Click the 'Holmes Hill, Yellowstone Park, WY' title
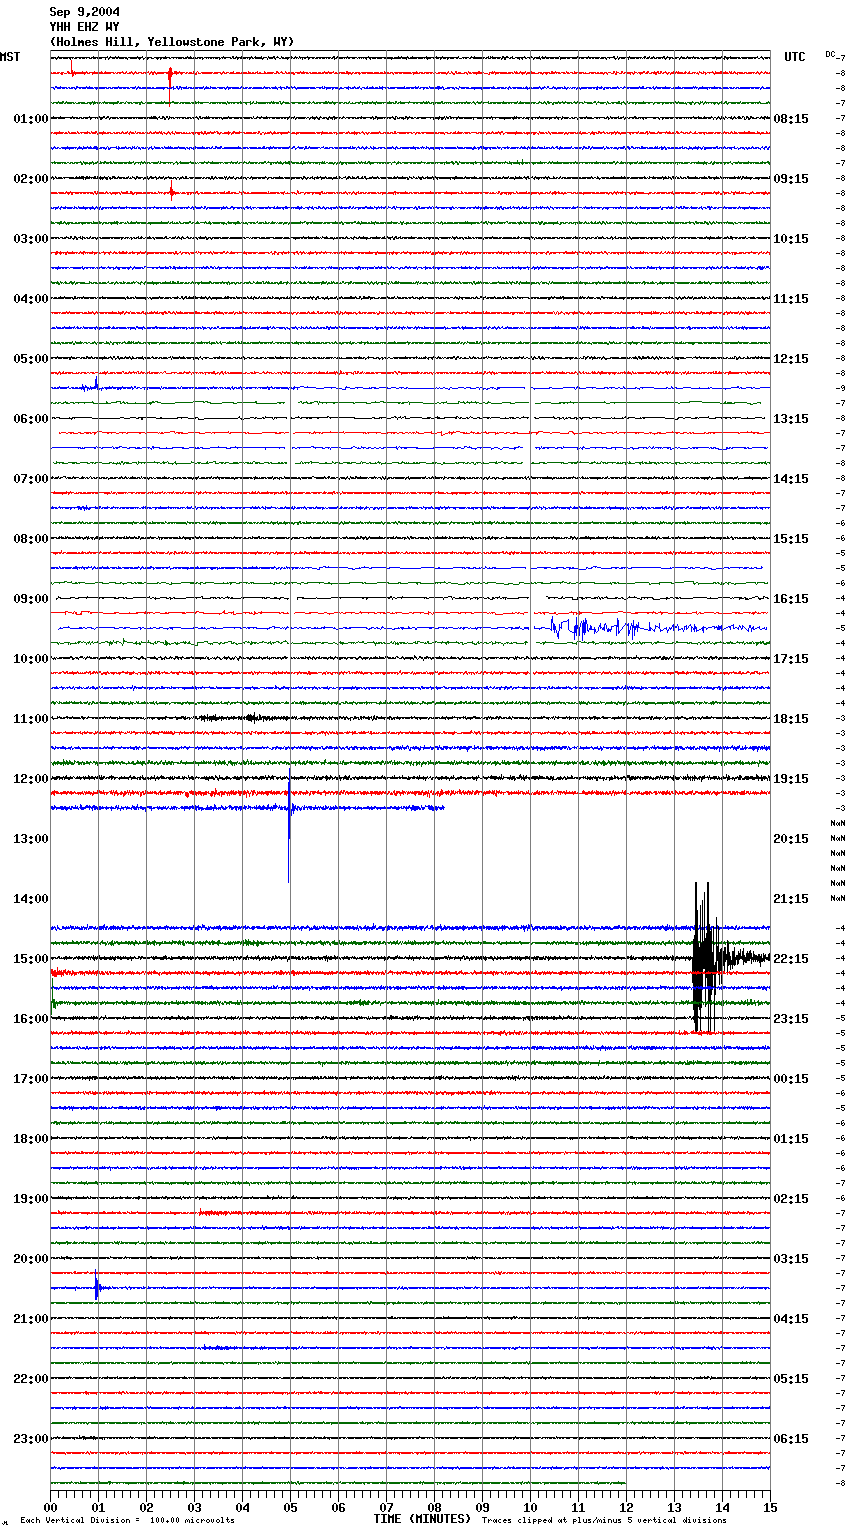This screenshot has width=850, height=1534. [171, 42]
